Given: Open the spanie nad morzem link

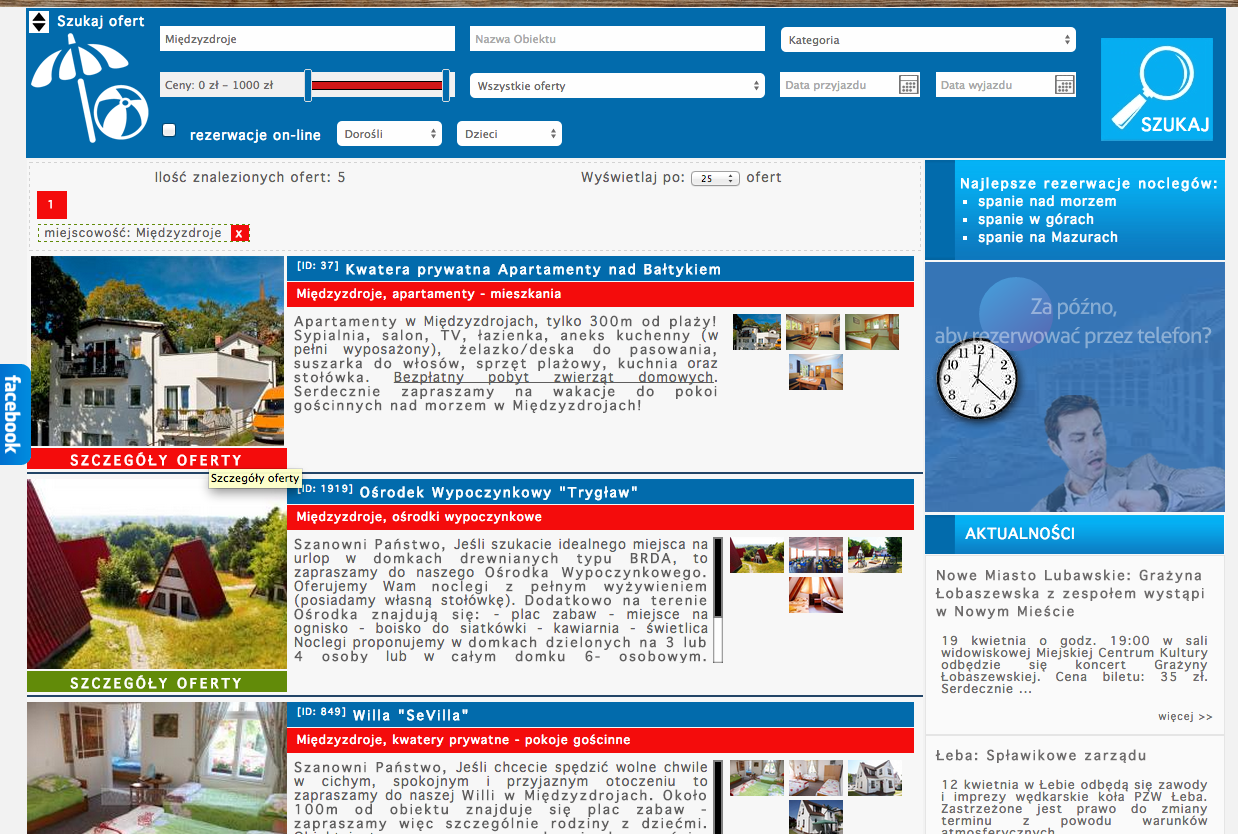Looking at the screenshot, I should coord(1046,201).
